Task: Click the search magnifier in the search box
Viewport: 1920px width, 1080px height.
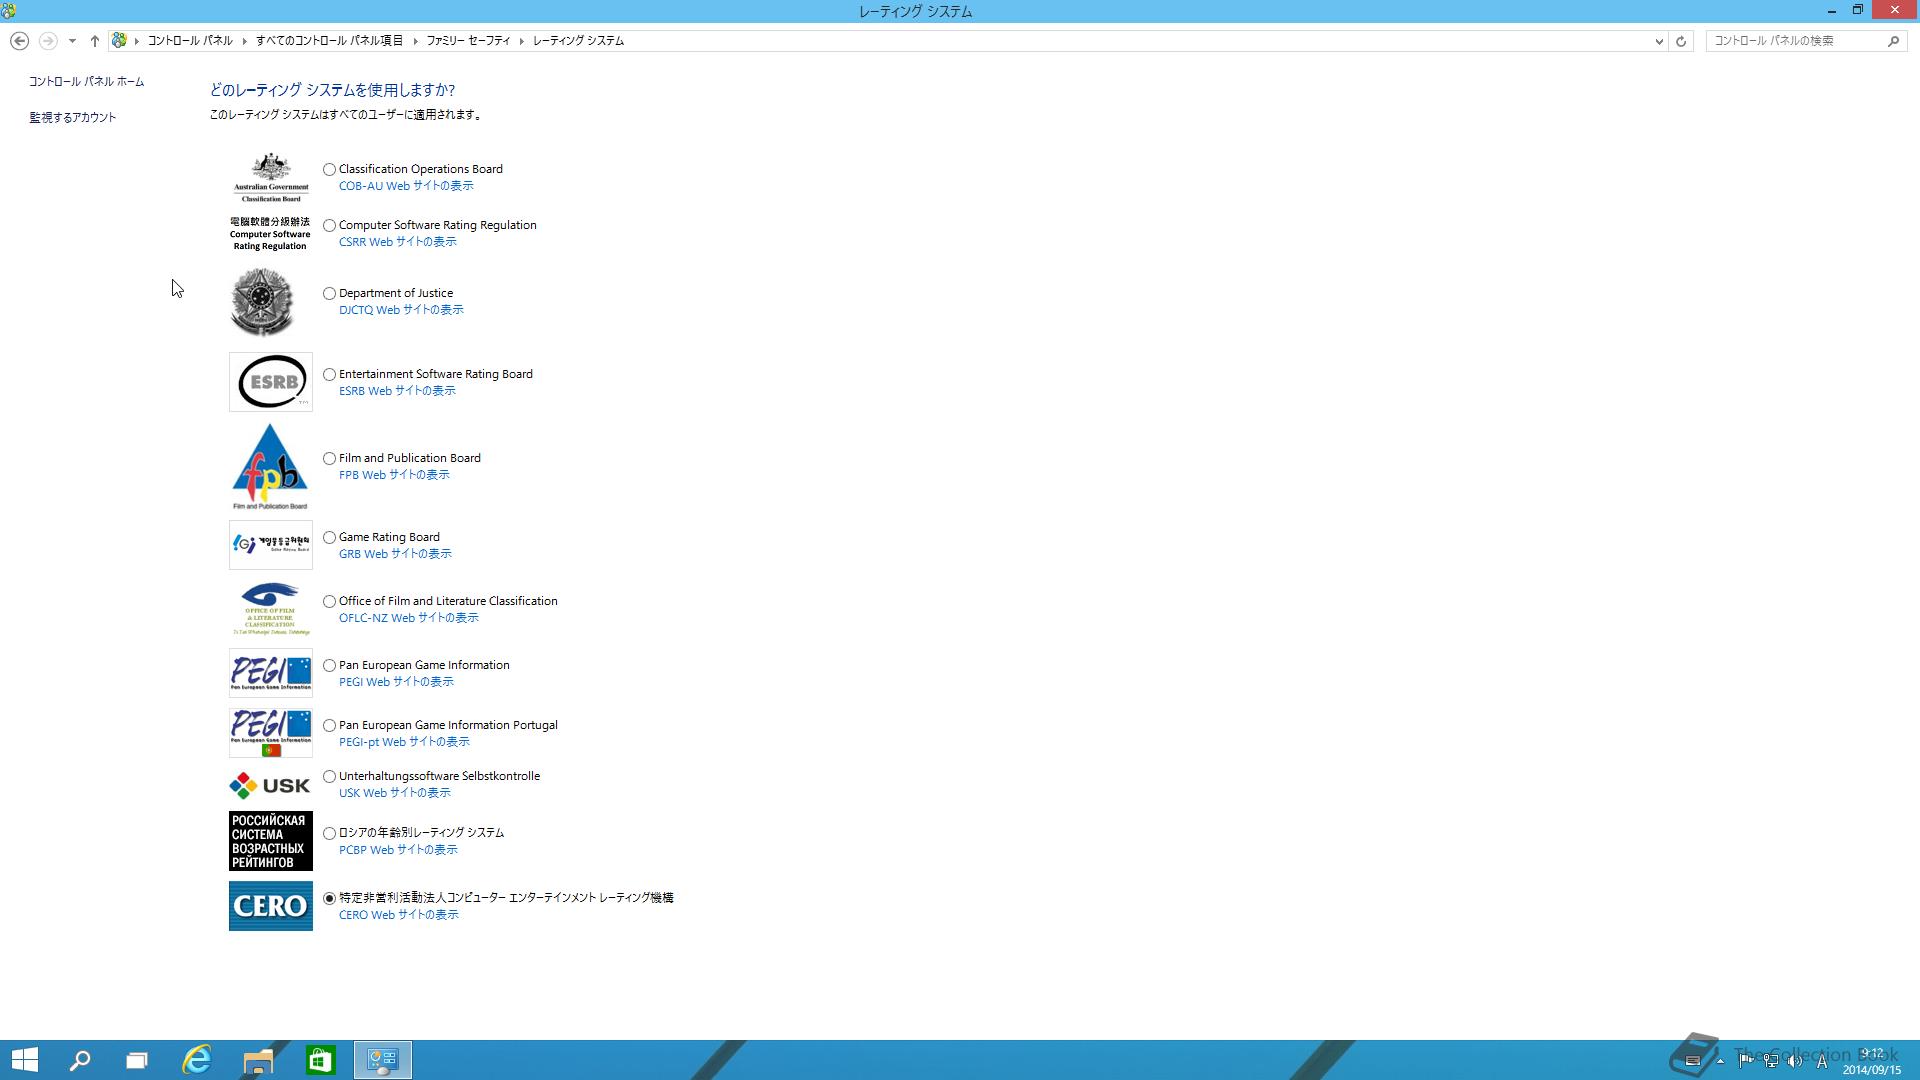Action: click(x=1893, y=41)
